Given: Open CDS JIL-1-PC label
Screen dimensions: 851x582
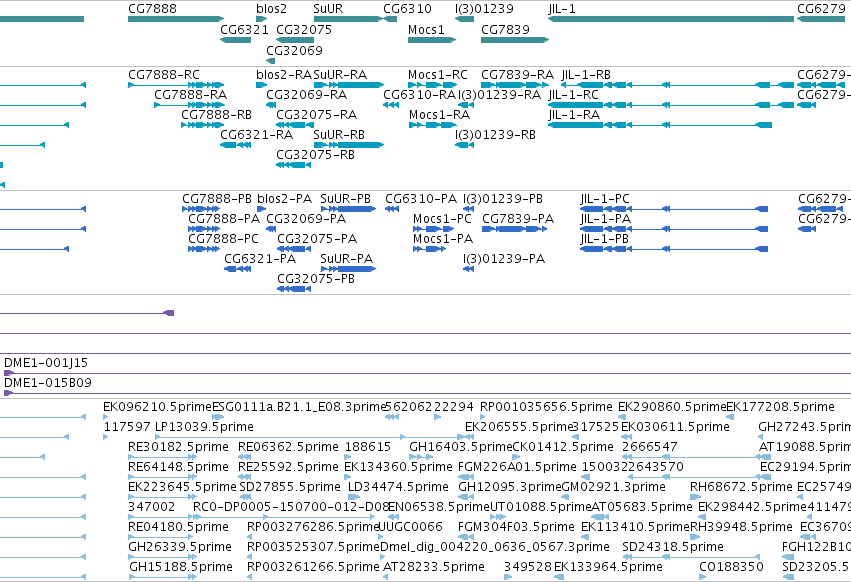Looking at the screenshot, I should coord(605,199).
